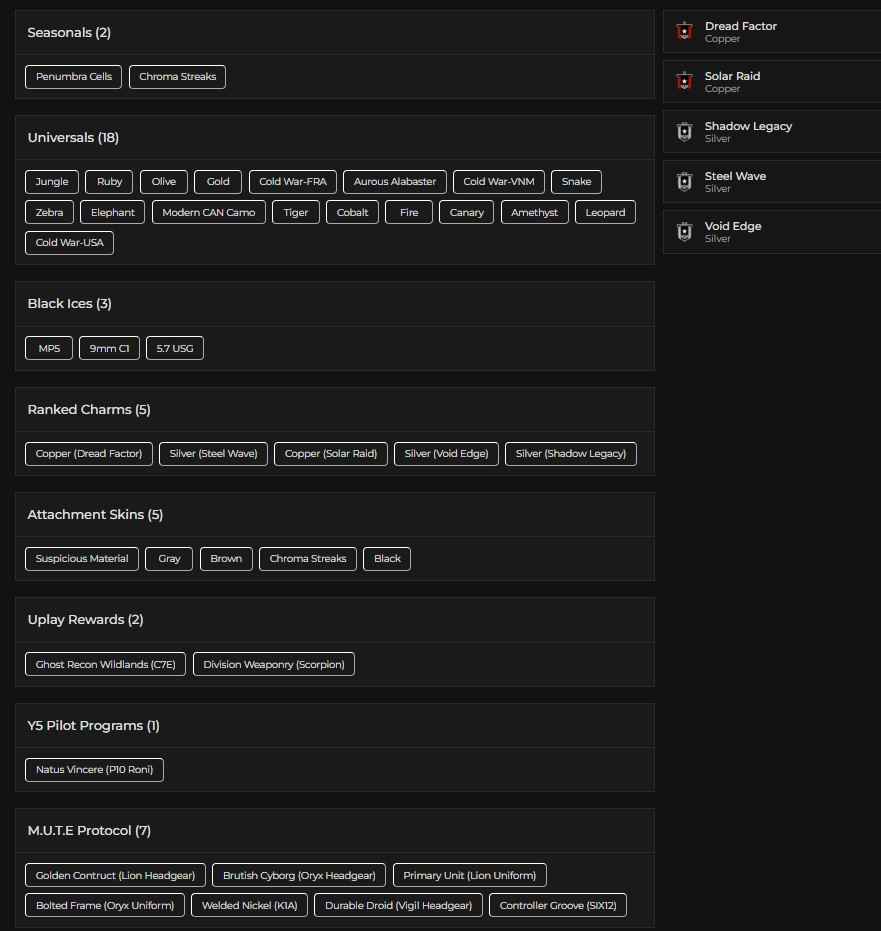The width and height of the screenshot is (881, 931).
Task: Collapse the Universals section header
Action: click(x=75, y=137)
